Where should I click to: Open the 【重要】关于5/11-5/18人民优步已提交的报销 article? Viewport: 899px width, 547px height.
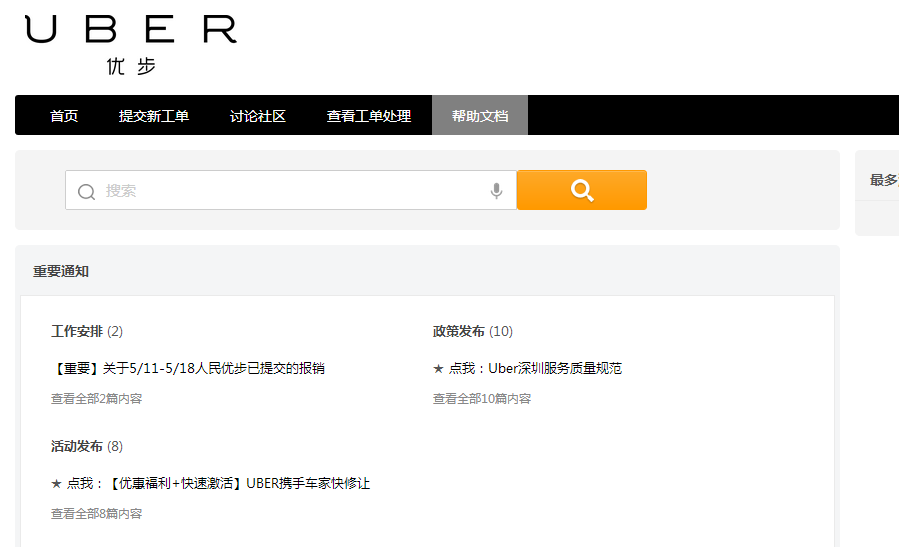[187, 368]
